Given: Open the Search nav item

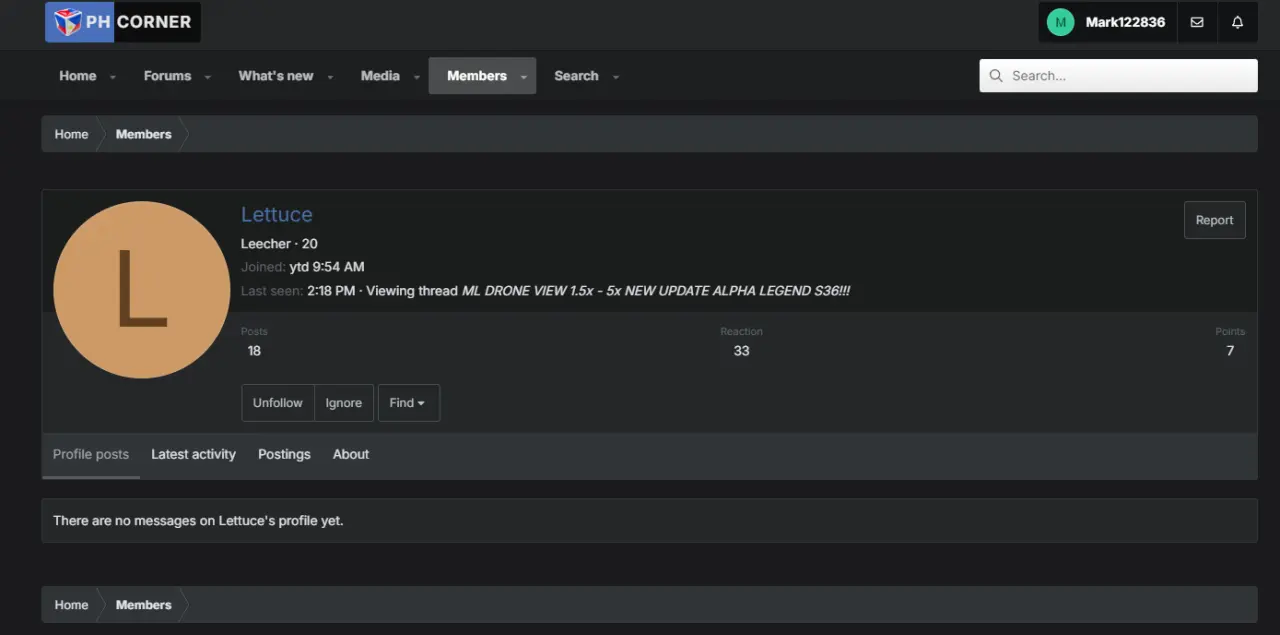Looking at the screenshot, I should [x=576, y=76].
